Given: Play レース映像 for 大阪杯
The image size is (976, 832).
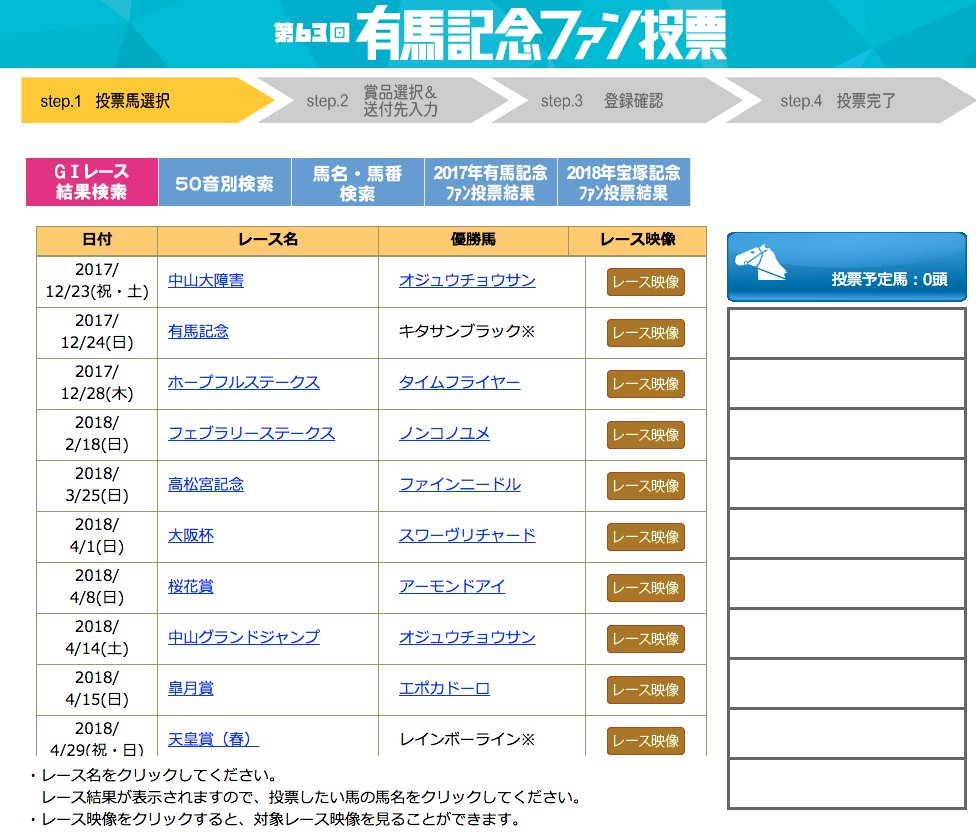Looking at the screenshot, I should pyautogui.click(x=645, y=537).
